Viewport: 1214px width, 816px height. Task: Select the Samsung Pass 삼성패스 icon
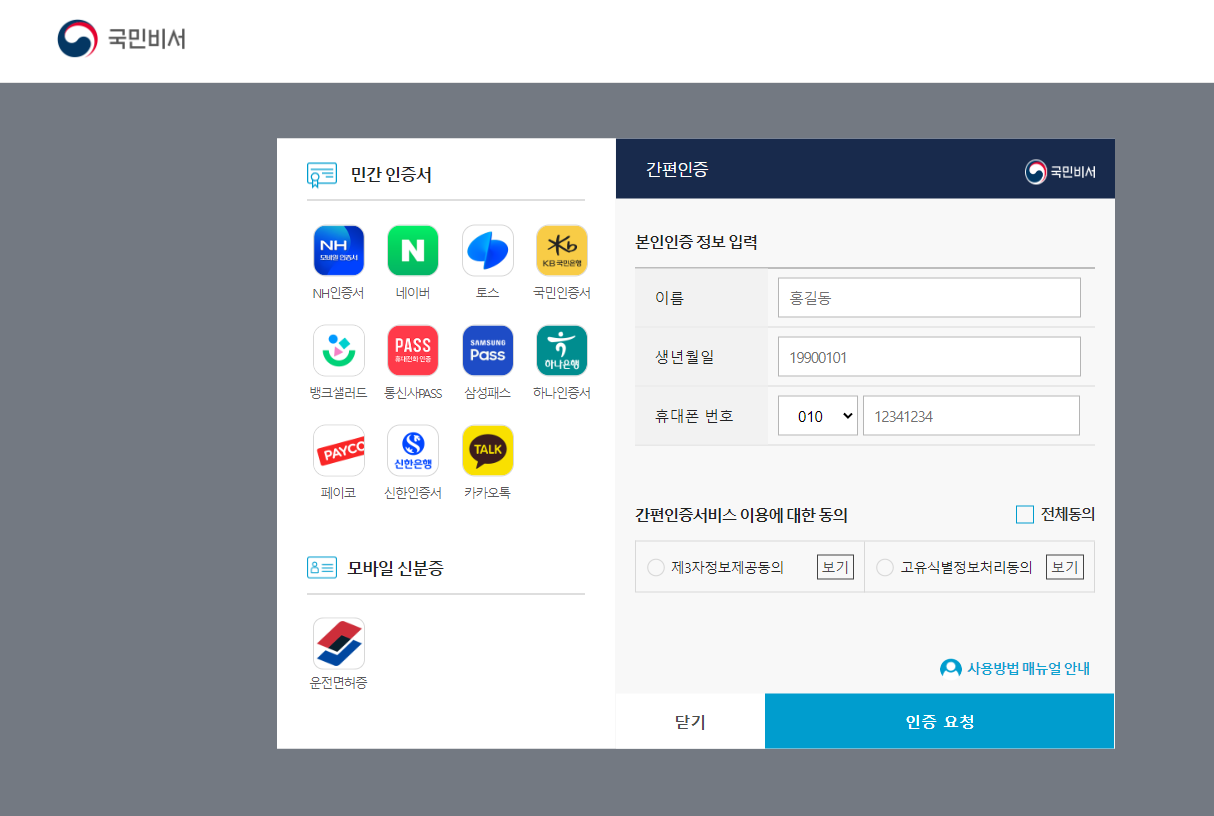488,351
